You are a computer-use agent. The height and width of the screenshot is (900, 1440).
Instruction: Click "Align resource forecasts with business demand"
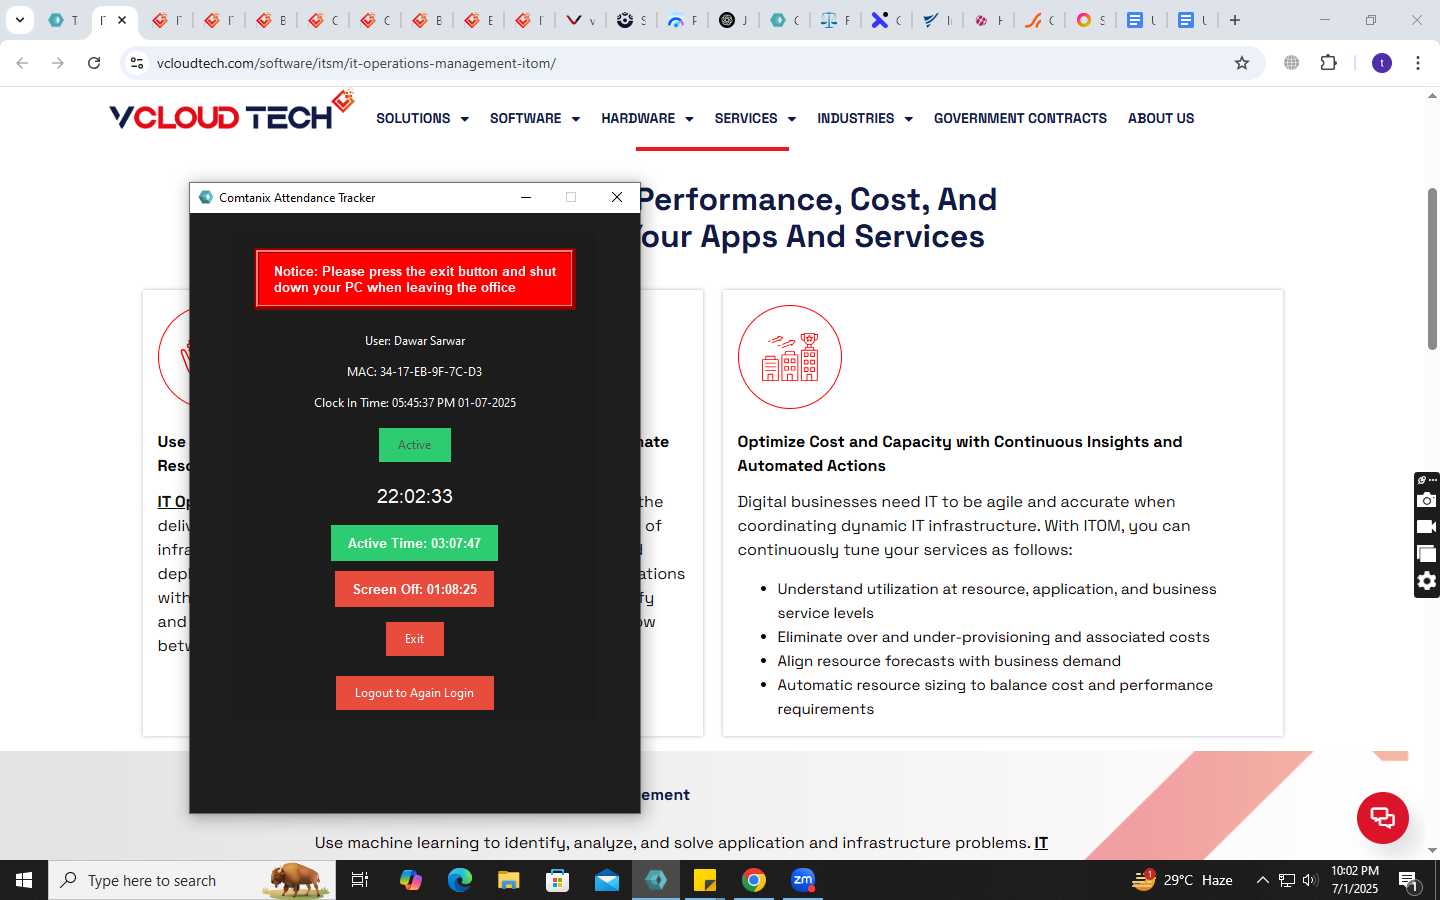coord(949,661)
